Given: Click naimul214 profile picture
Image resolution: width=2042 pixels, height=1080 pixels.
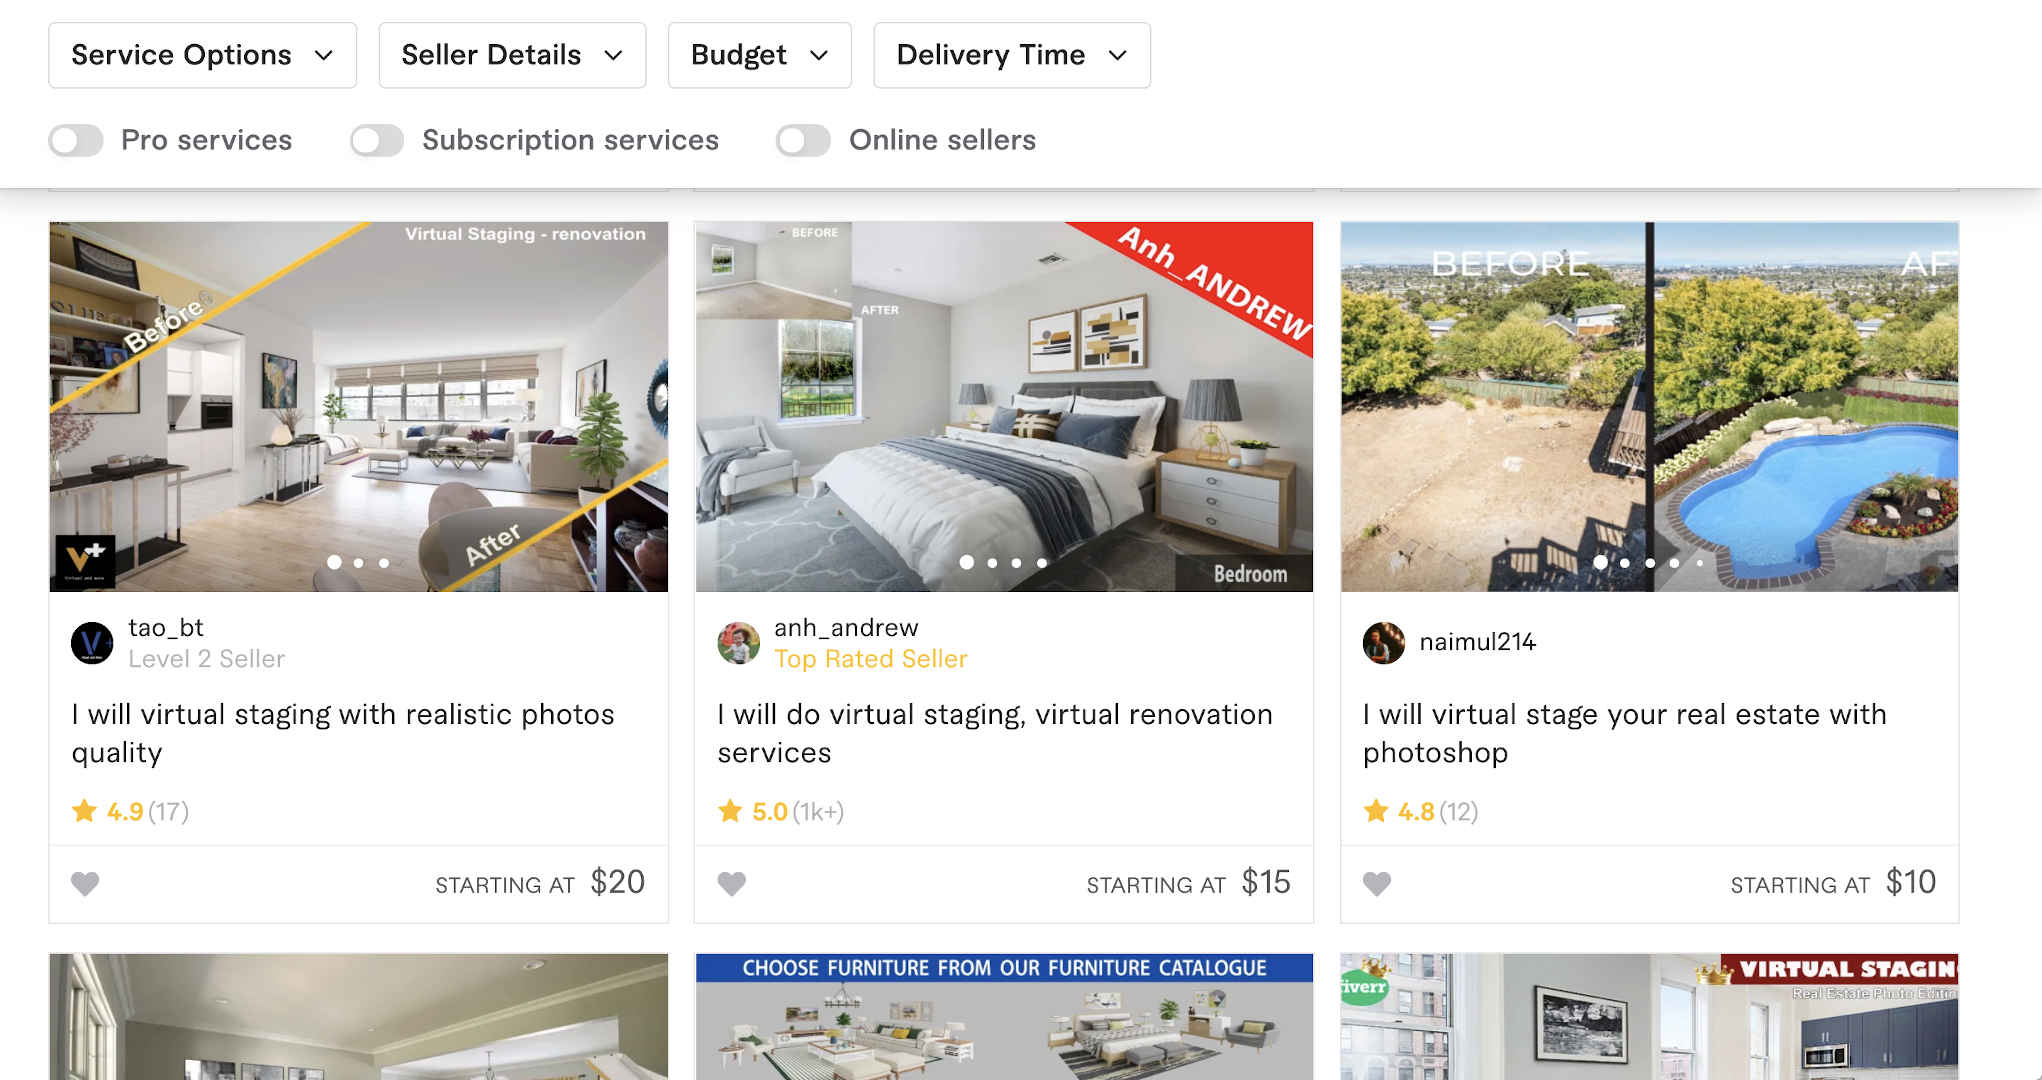Looking at the screenshot, I should (x=1384, y=643).
